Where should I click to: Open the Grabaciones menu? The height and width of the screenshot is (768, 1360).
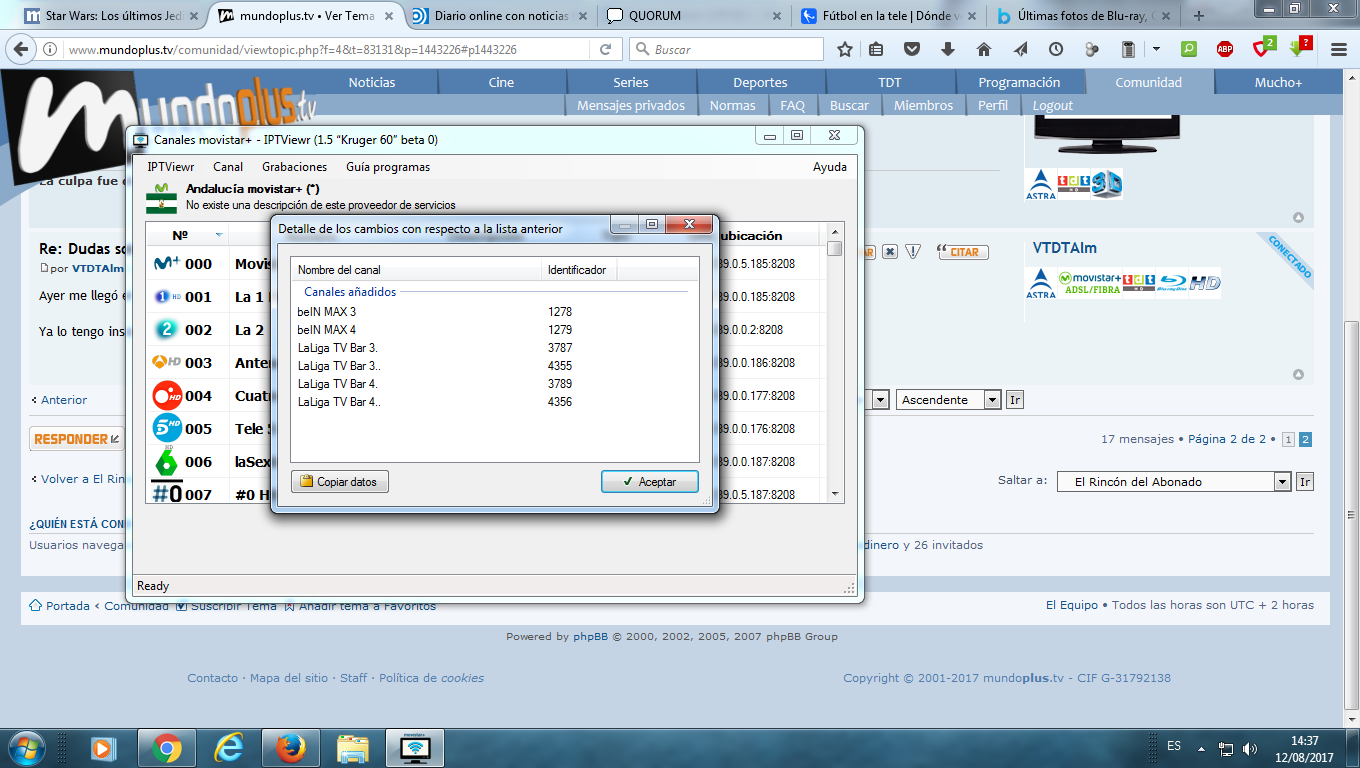294,167
